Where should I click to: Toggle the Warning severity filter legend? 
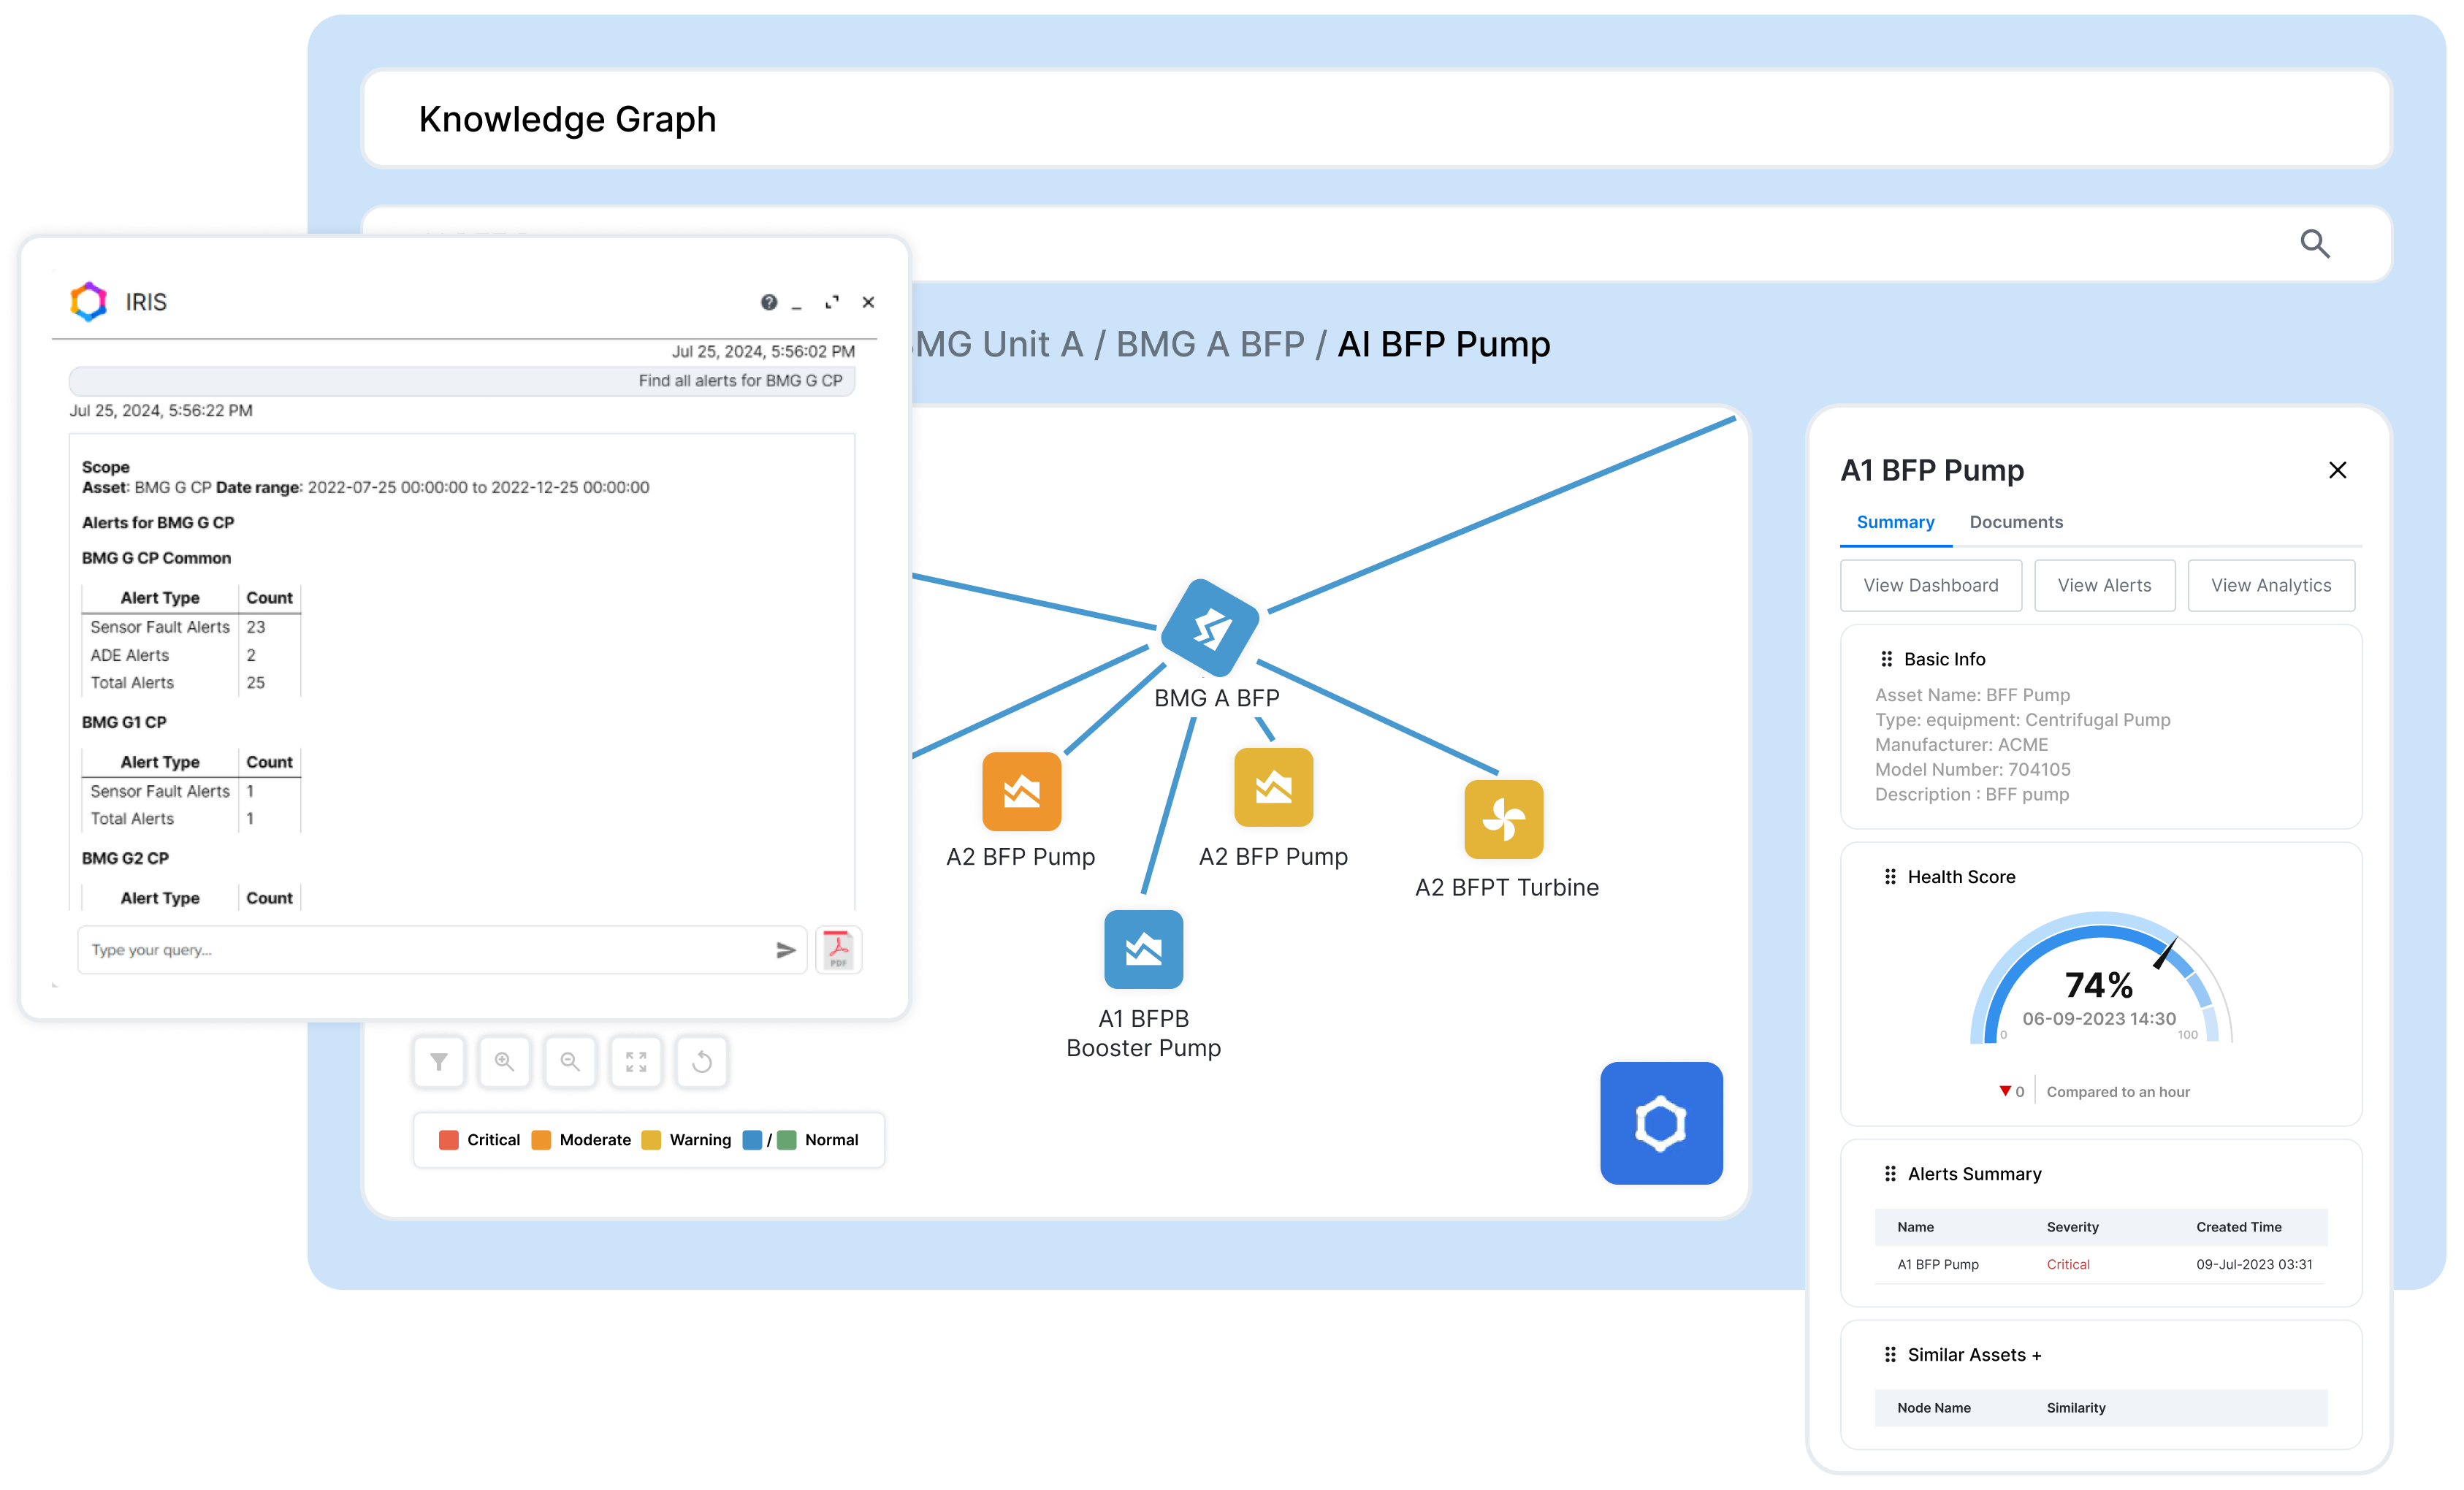point(698,1140)
